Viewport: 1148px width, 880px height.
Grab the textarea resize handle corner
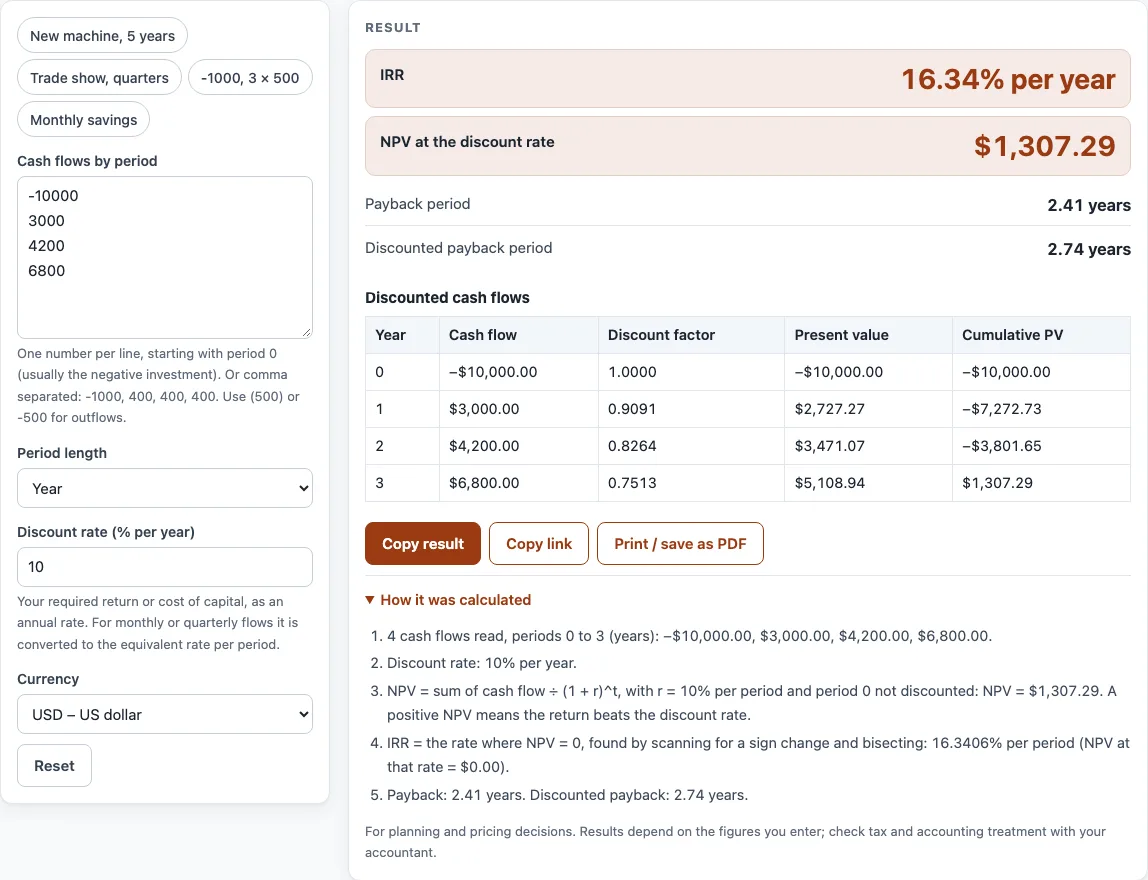point(307,332)
